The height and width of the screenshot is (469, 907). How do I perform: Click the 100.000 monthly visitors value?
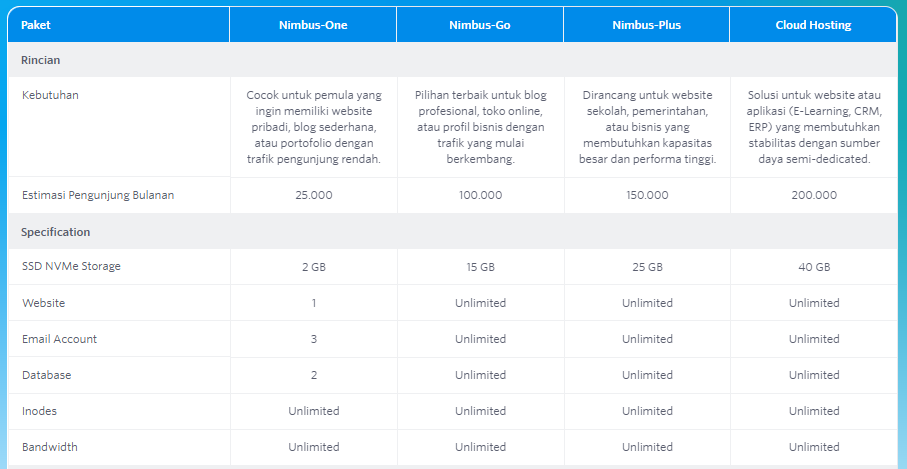click(481, 195)
